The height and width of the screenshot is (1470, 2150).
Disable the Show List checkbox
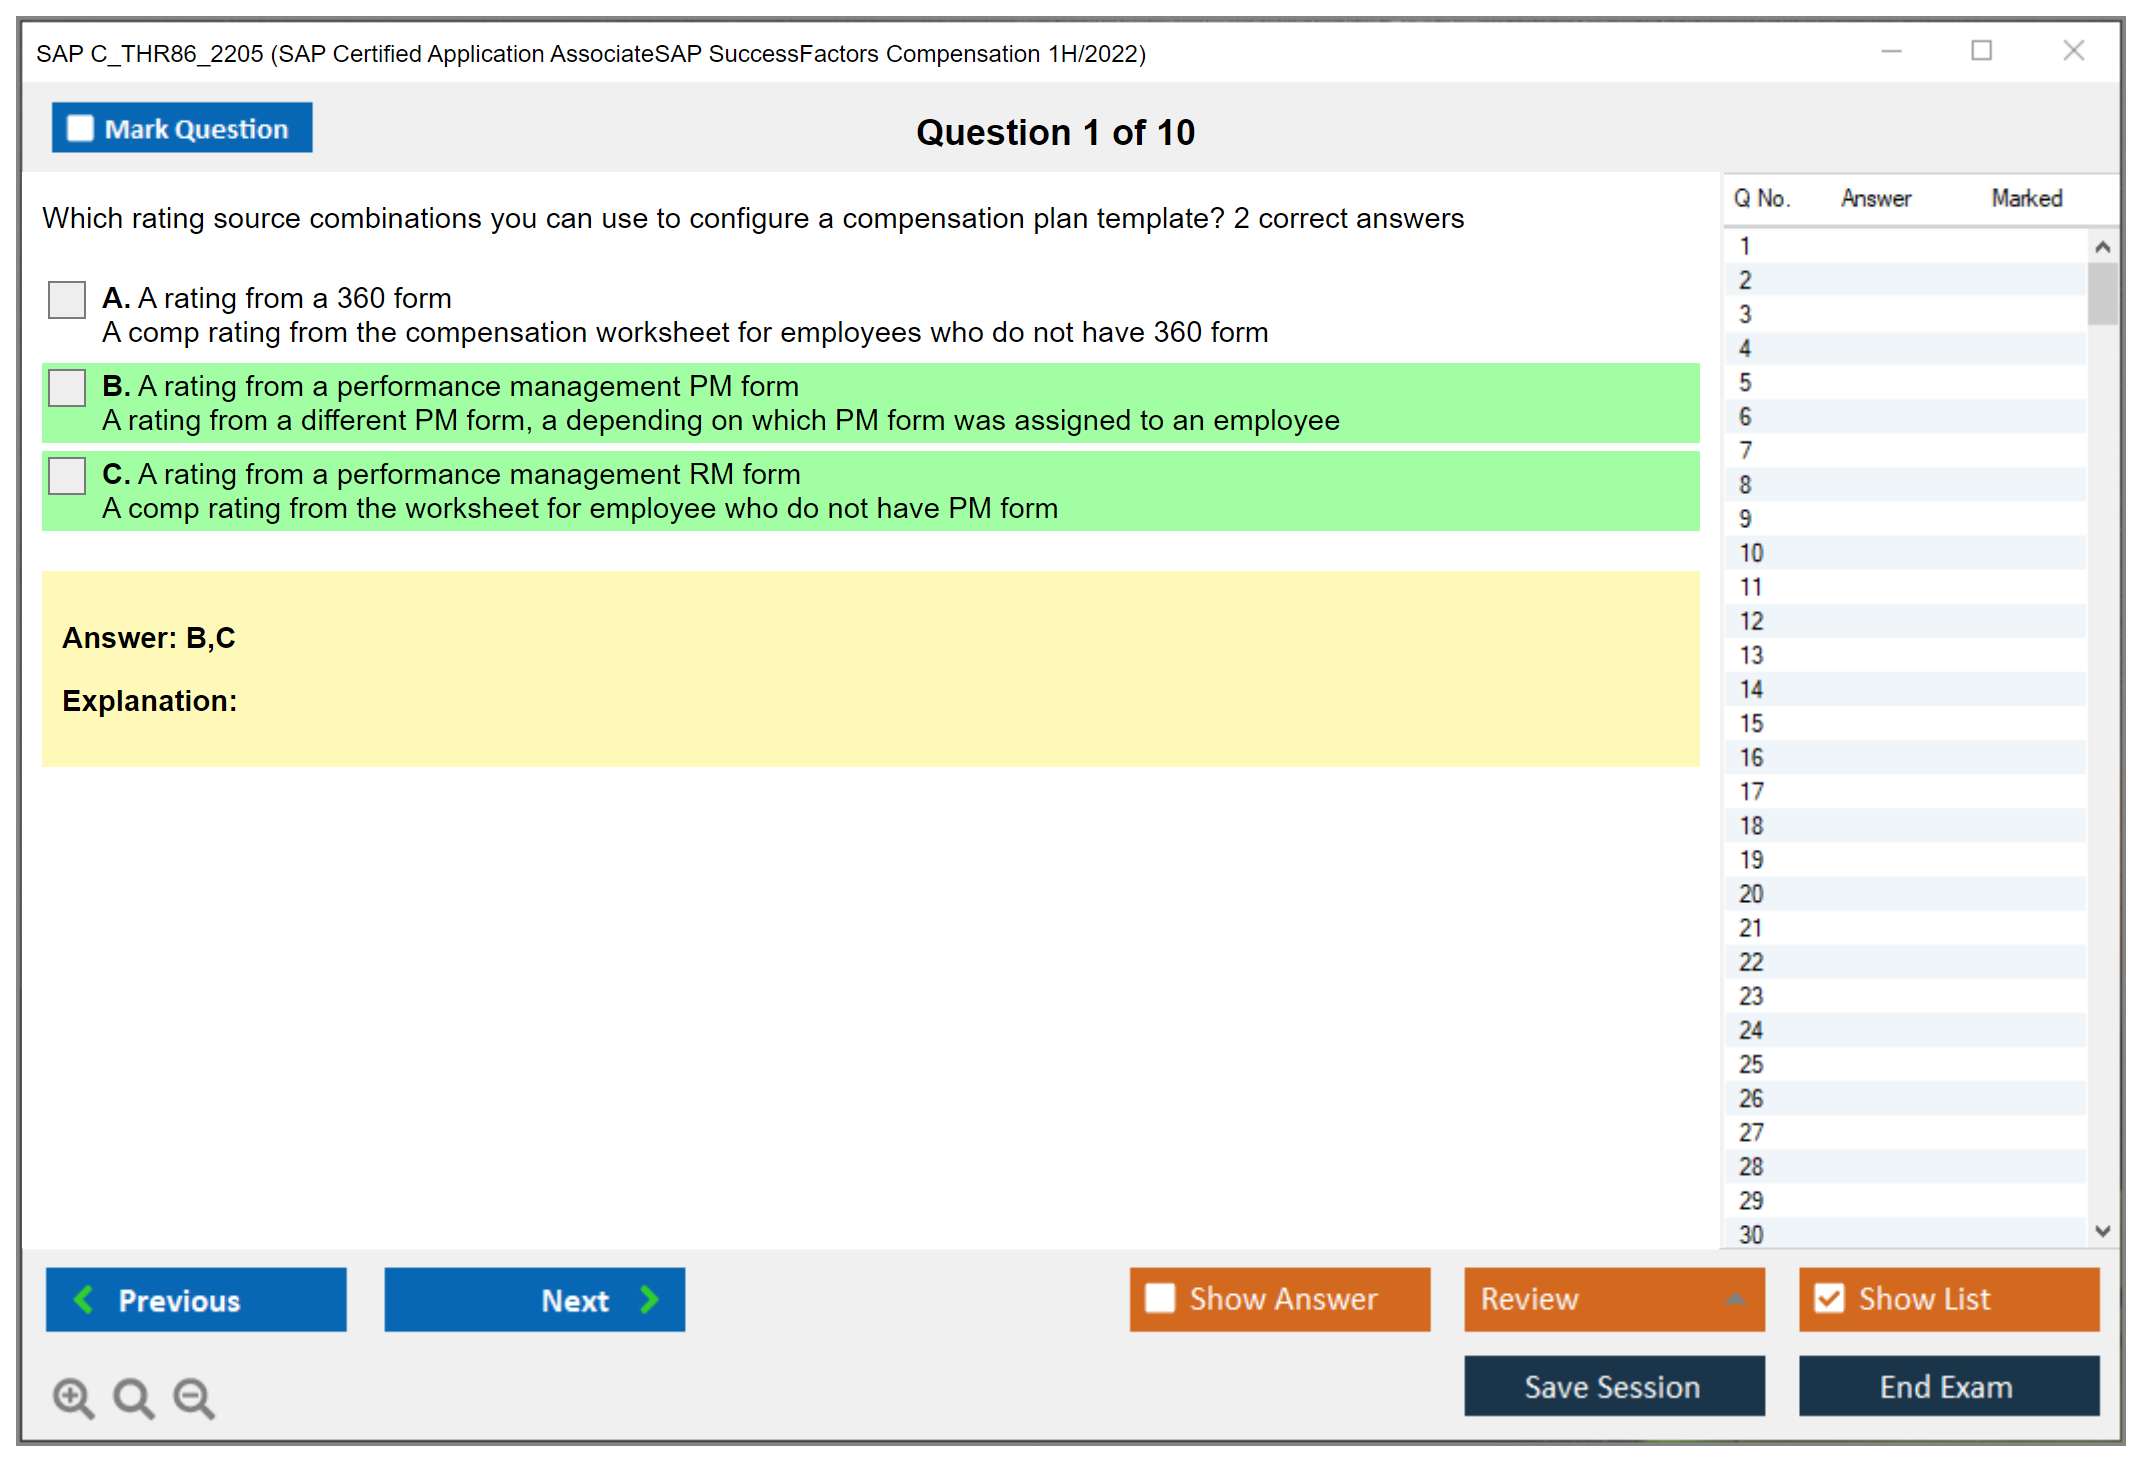[1829, 1298]
